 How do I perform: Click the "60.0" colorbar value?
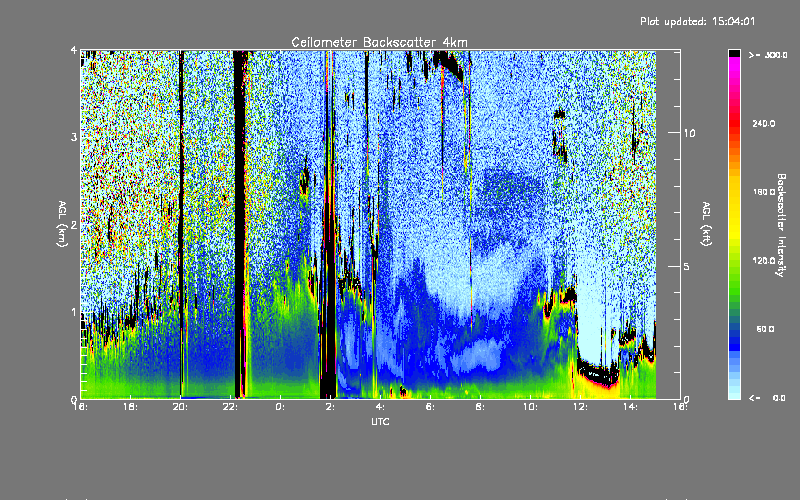765,329
